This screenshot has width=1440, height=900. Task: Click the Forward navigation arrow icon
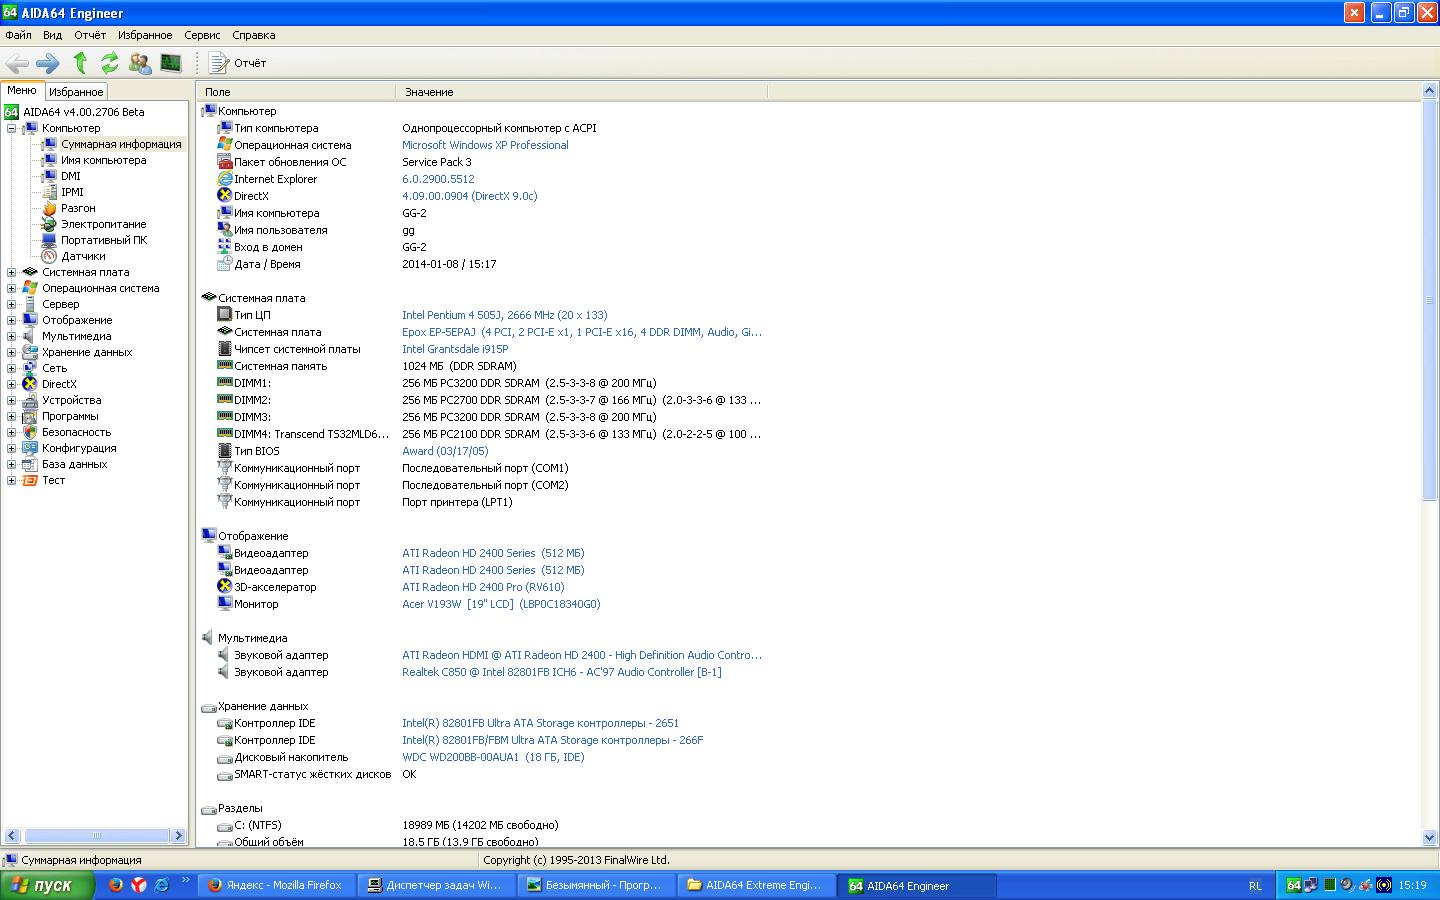[48, 63]
